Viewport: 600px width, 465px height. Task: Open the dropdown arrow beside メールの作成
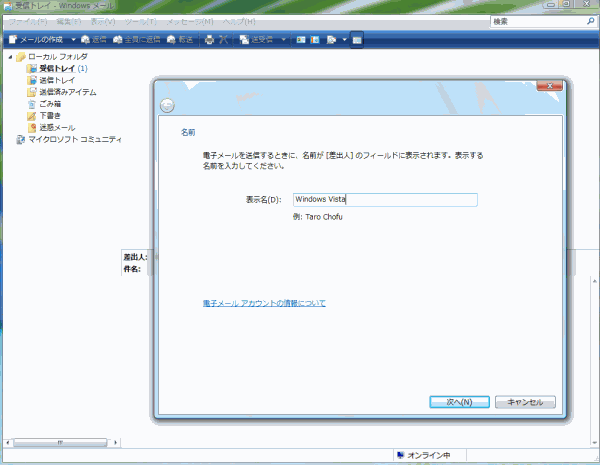click(x=72, y=39)
